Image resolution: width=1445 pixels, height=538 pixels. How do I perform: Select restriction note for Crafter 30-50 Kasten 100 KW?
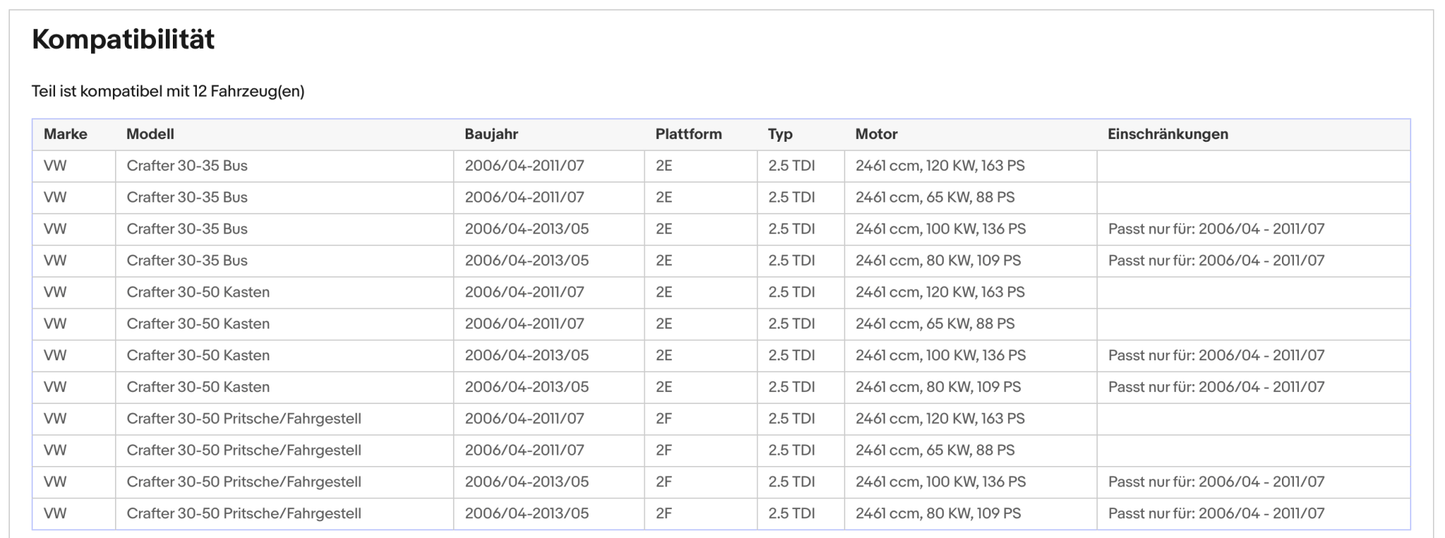(x=1216, y=356)
